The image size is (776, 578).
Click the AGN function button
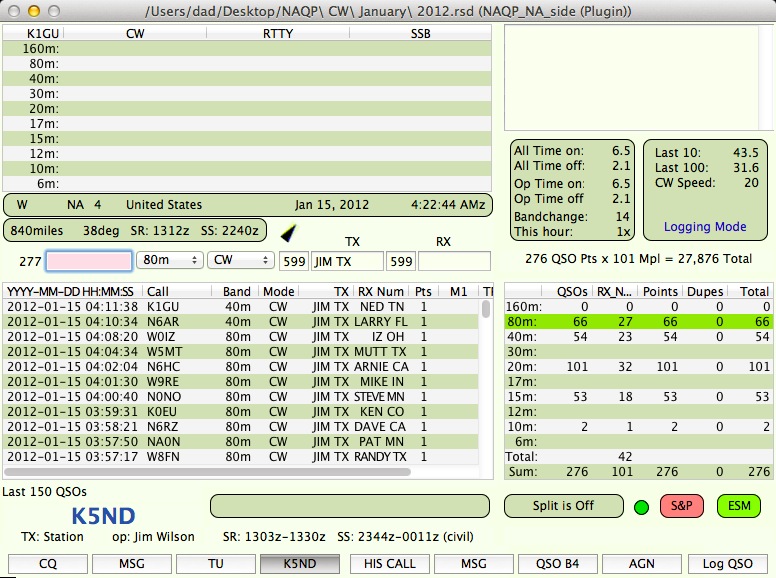pos(642,564)
